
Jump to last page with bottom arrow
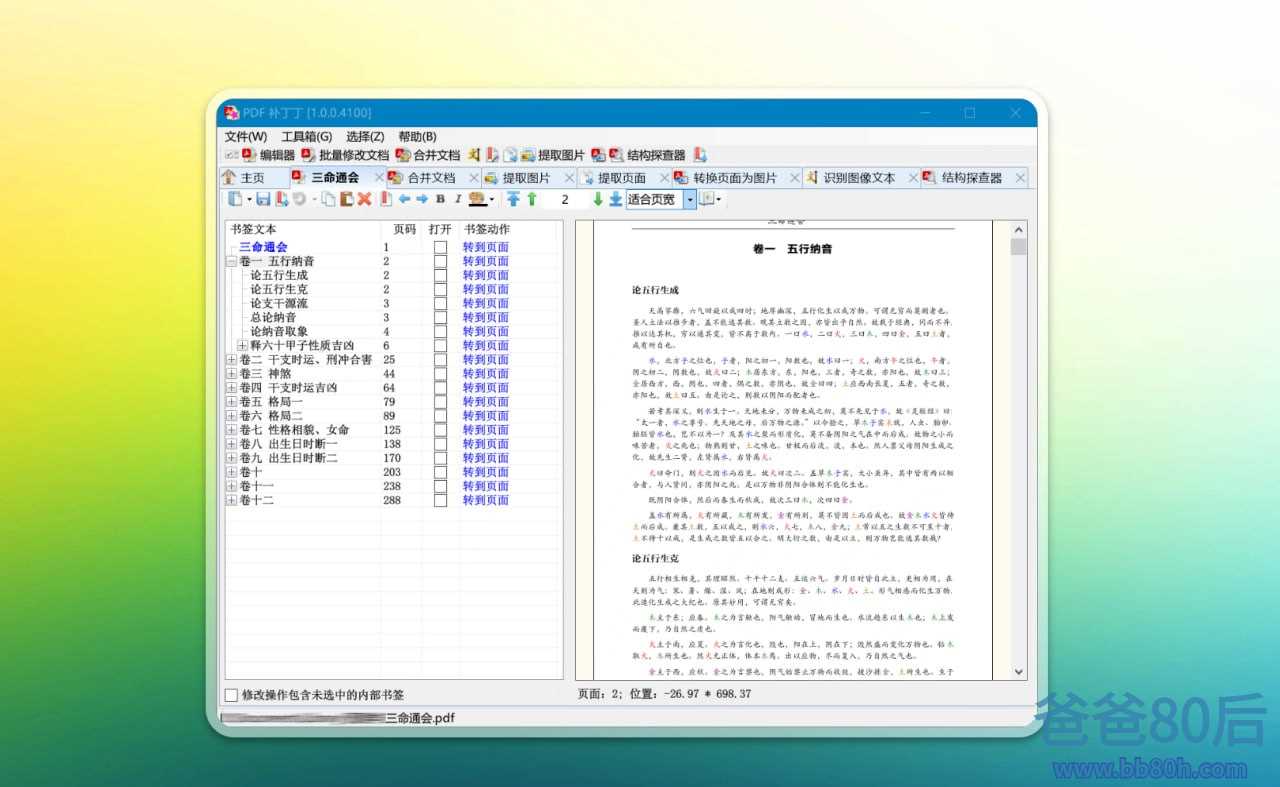(615, 200)
